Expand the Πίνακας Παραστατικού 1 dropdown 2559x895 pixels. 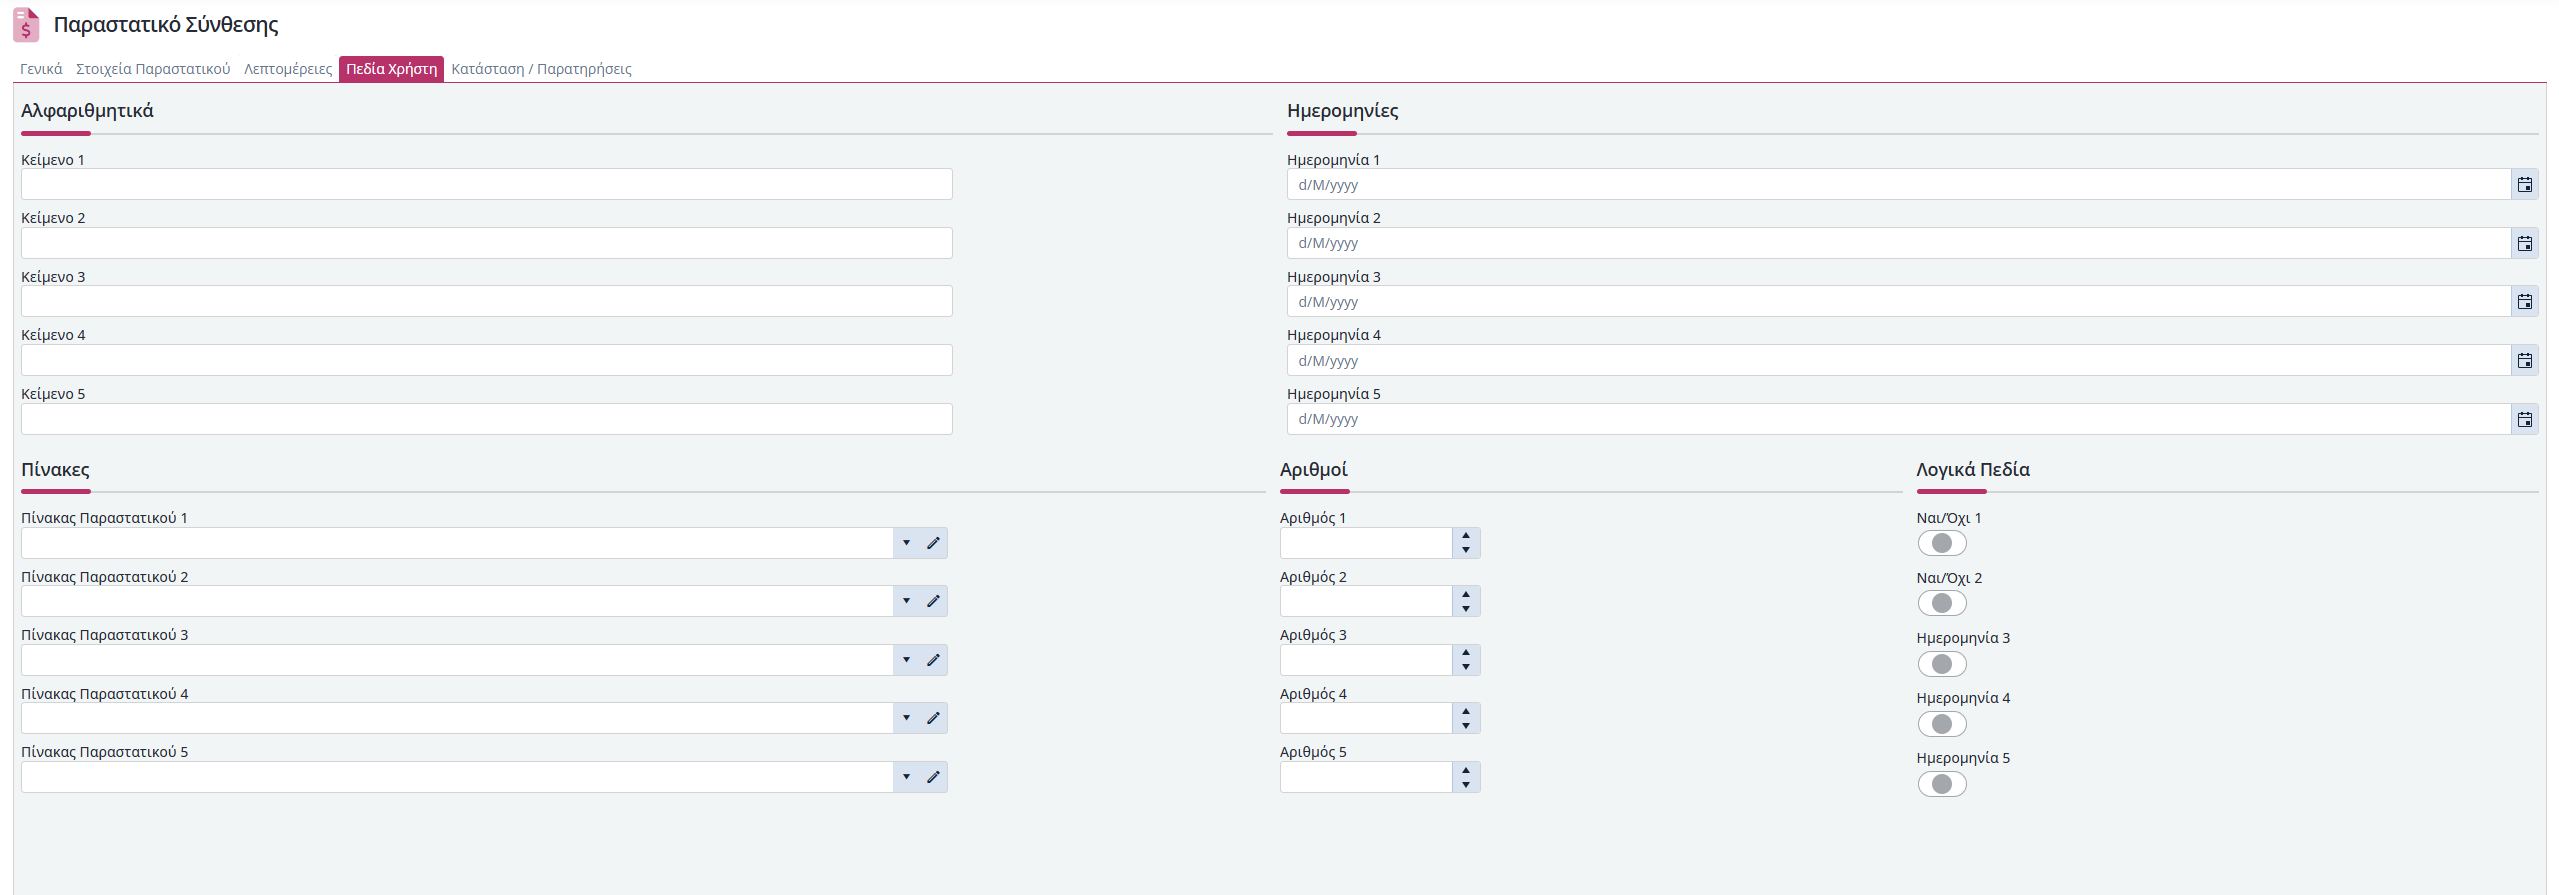point(906,543)
